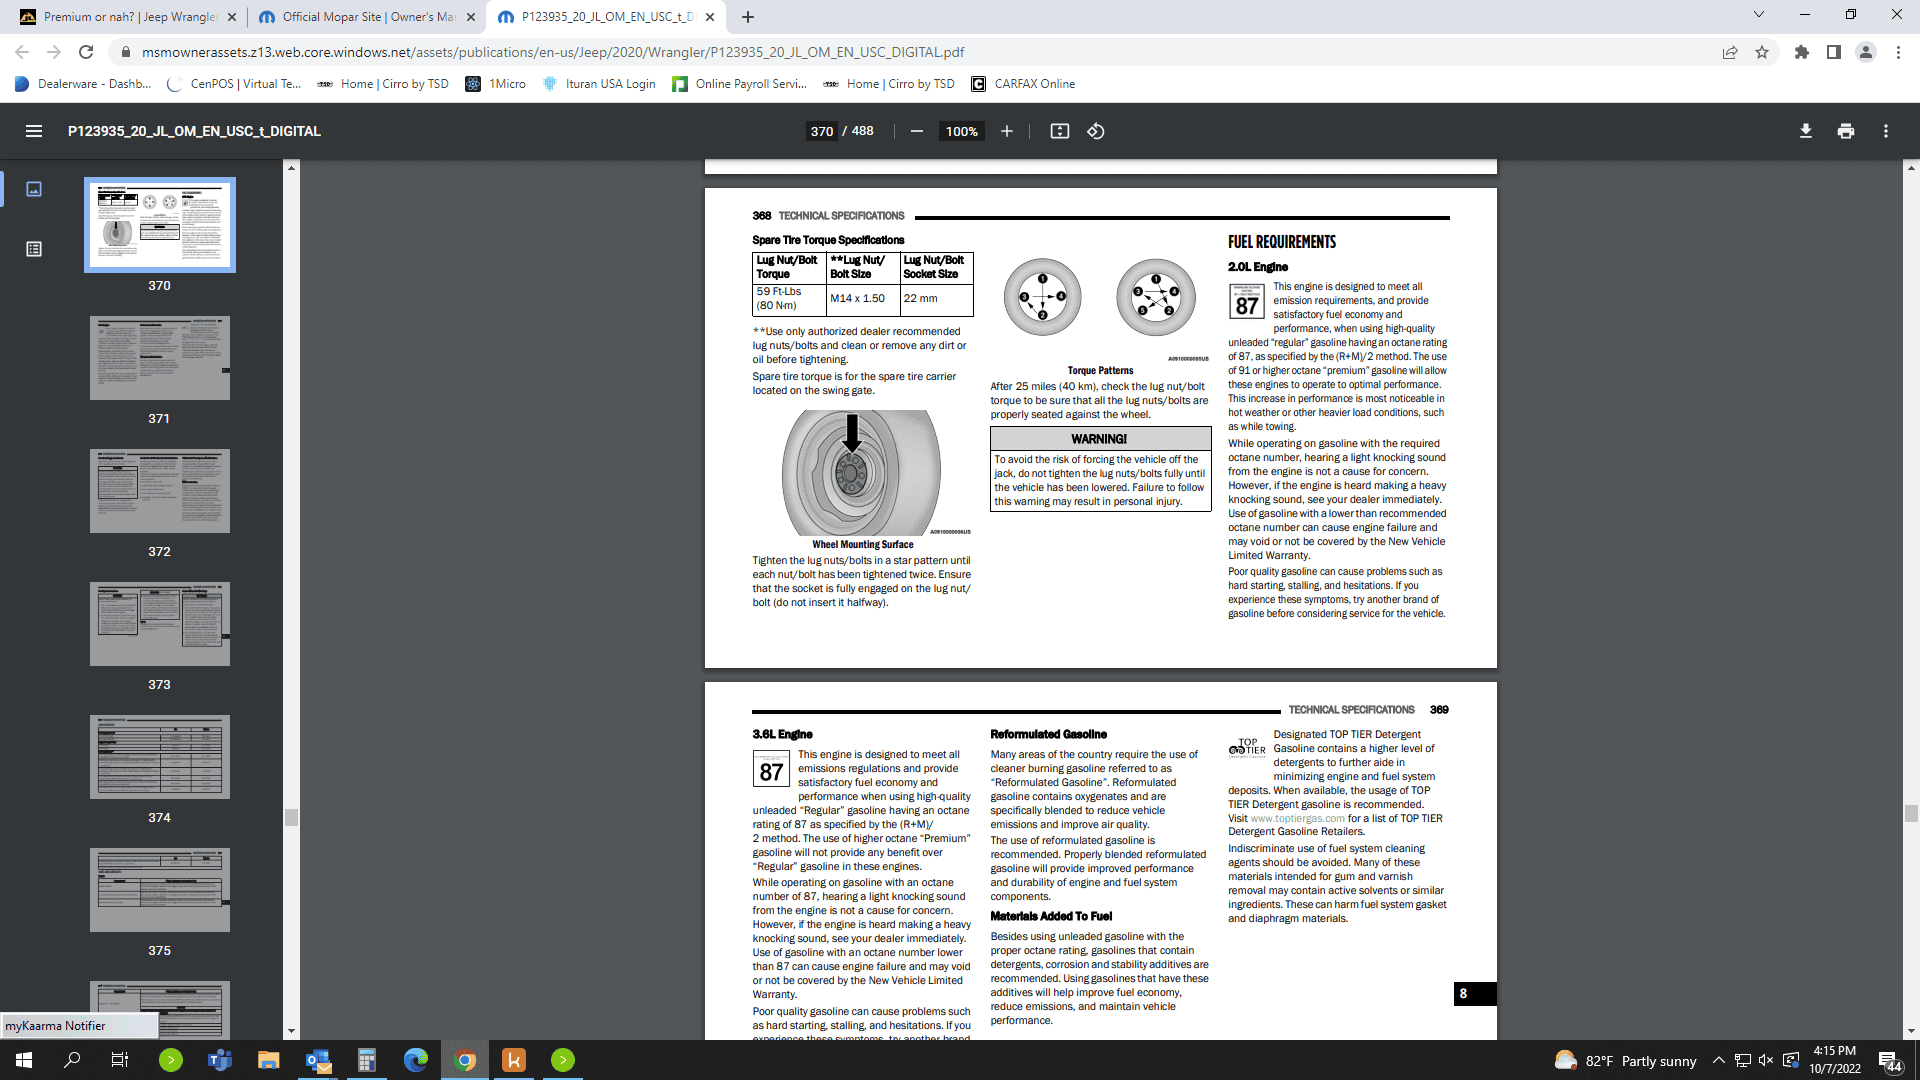Image resolution: width=1920 pixels, height=1080 pixels.
Task: Open www.toptiergas.com link
Action: 1297,818
